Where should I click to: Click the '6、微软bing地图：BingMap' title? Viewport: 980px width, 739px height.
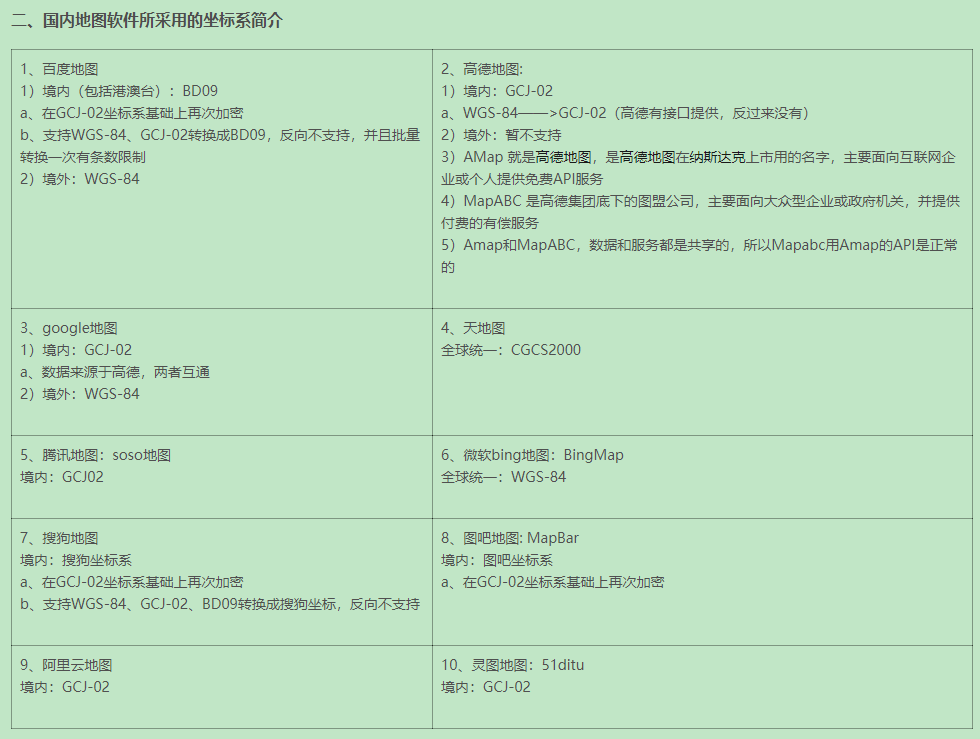click(x=532, y=455)
